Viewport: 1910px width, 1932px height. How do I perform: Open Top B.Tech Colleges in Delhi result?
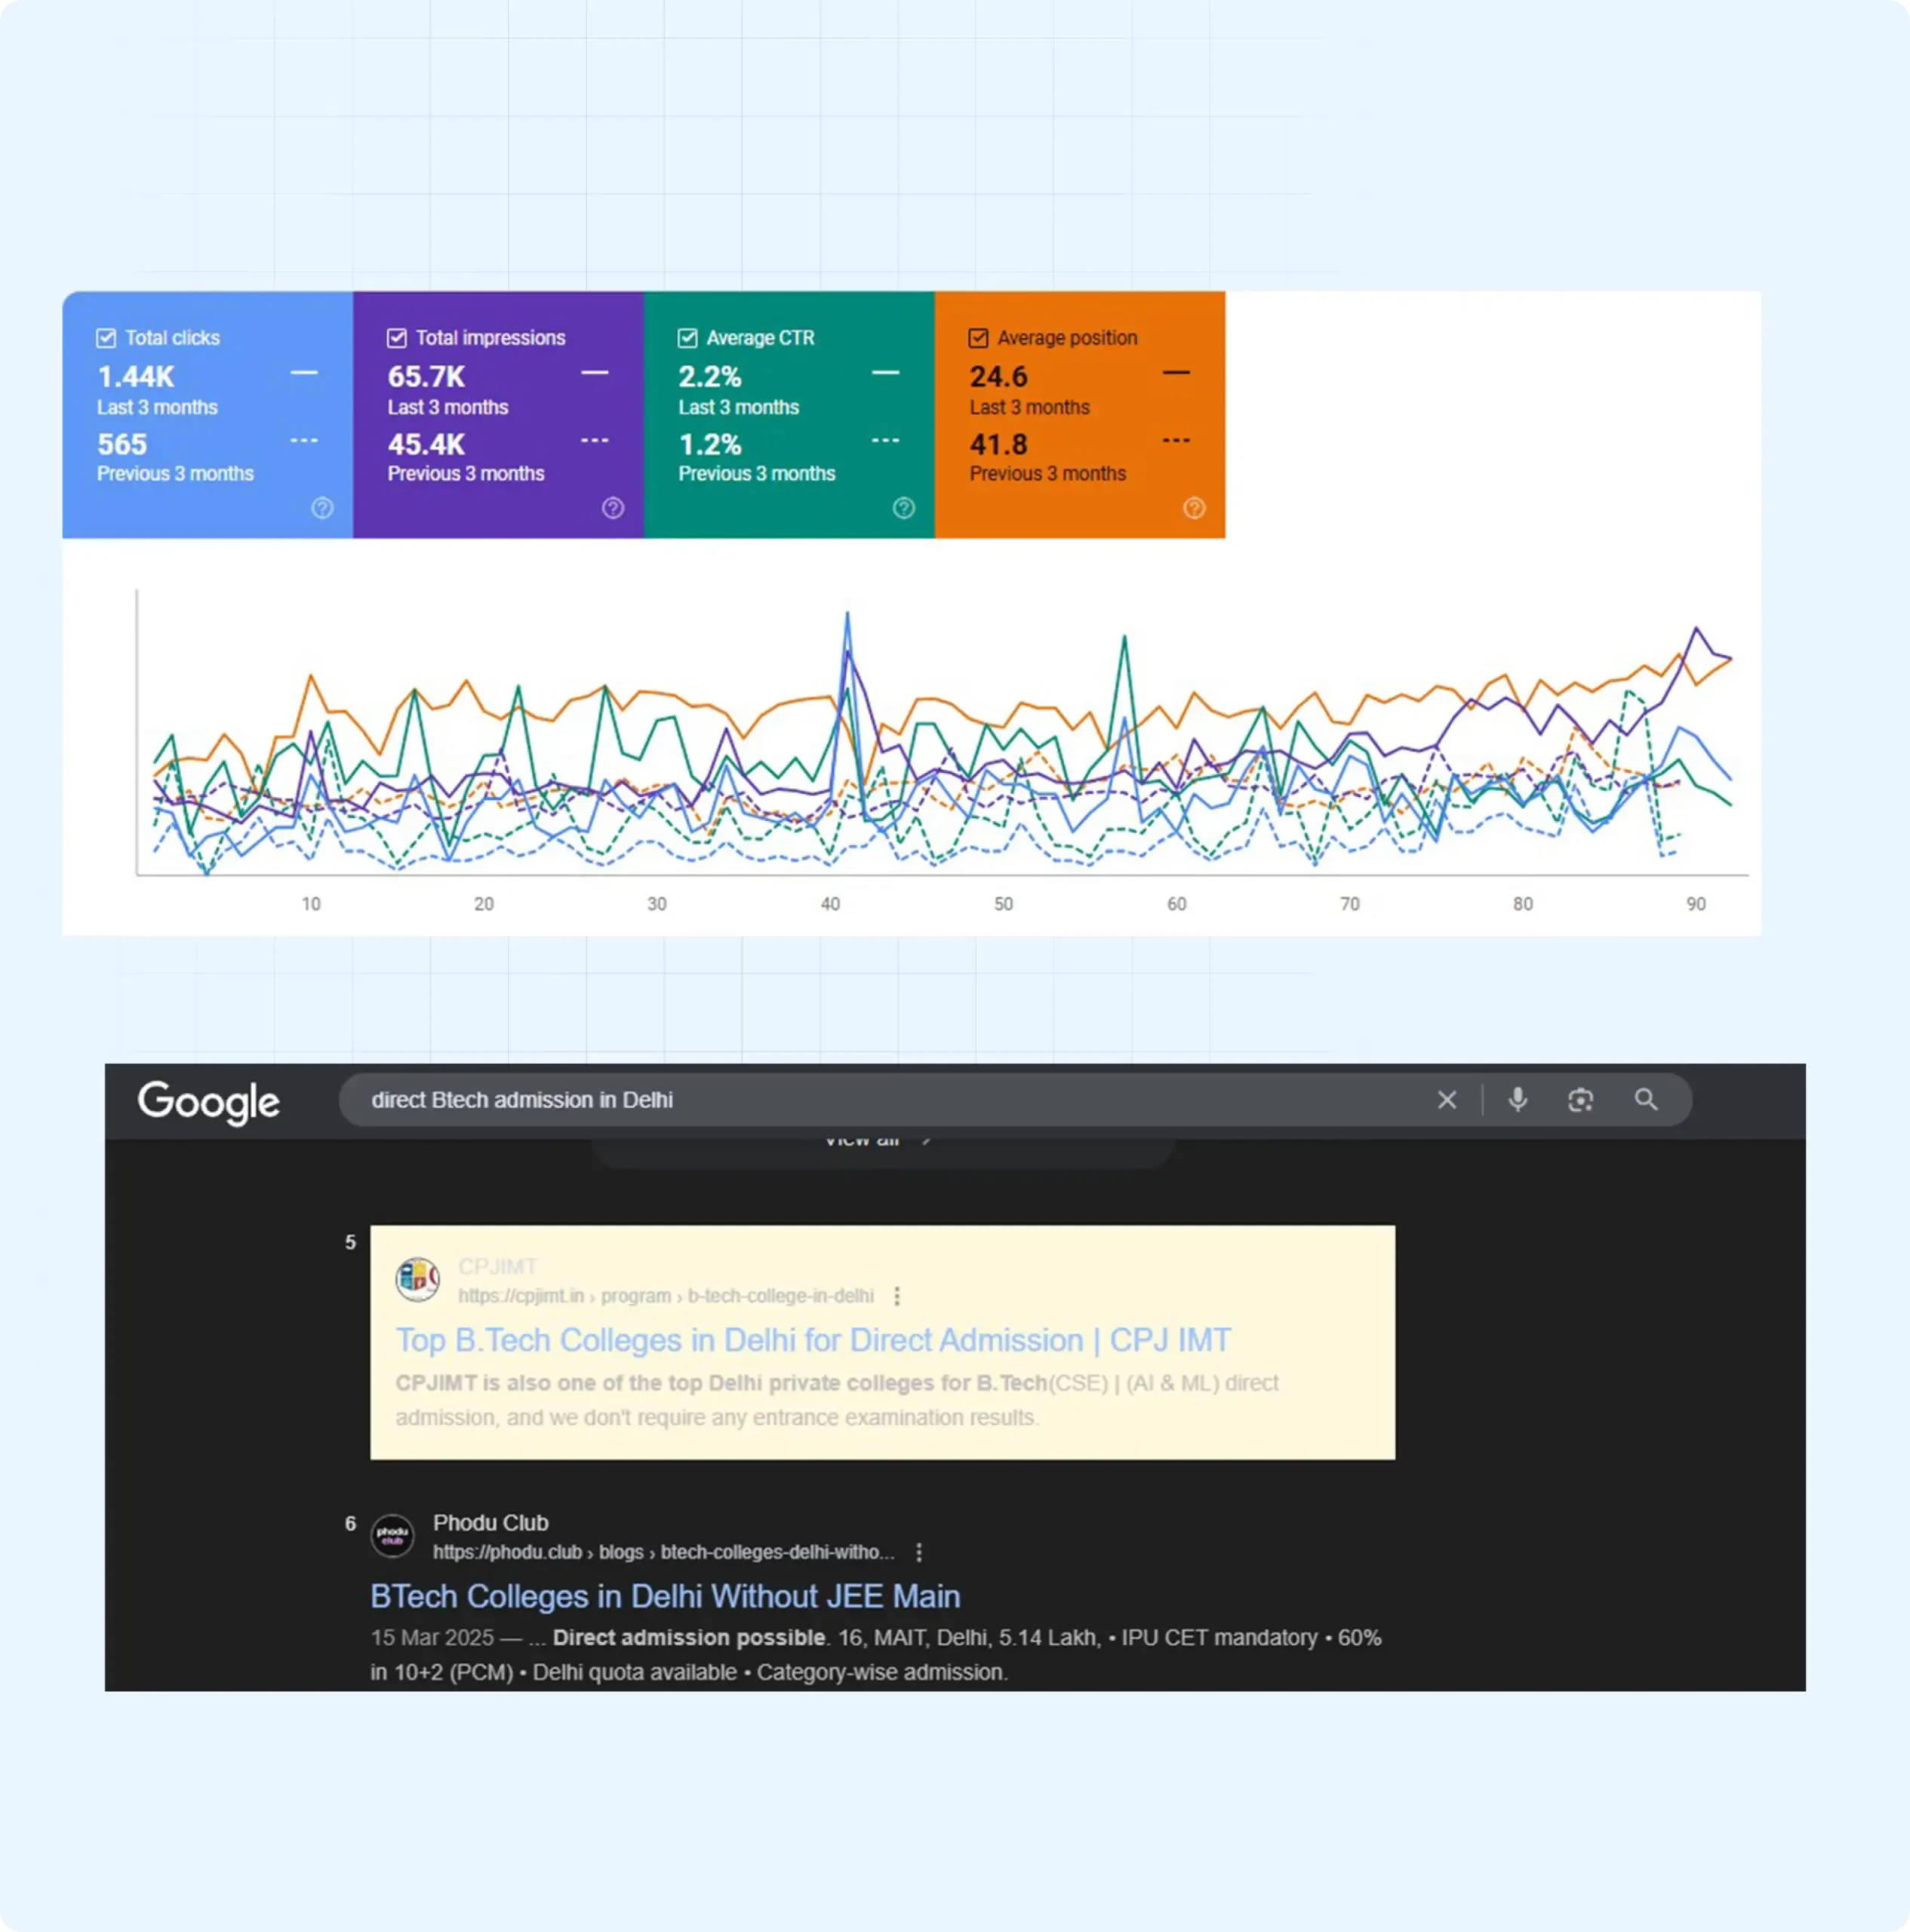(813, 1340)
